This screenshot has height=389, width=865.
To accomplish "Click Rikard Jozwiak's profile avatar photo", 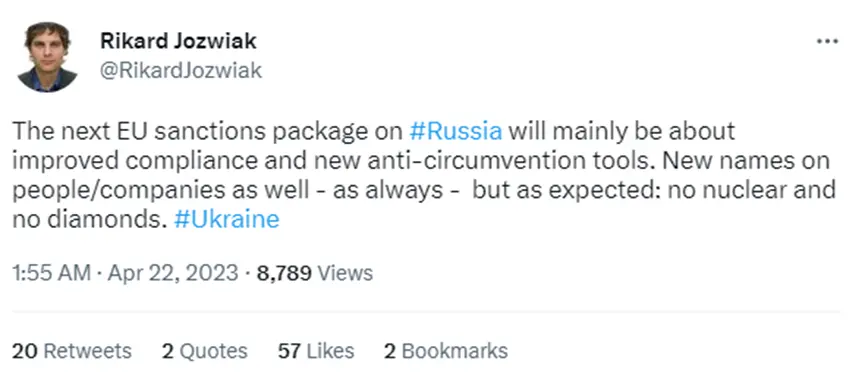I will tap(47, 57).
